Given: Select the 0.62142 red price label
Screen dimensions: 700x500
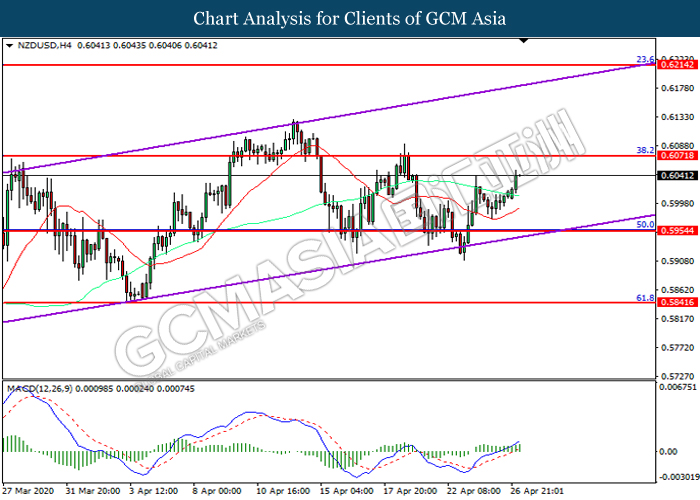Looking at the screenshot, I should (677, 65).
